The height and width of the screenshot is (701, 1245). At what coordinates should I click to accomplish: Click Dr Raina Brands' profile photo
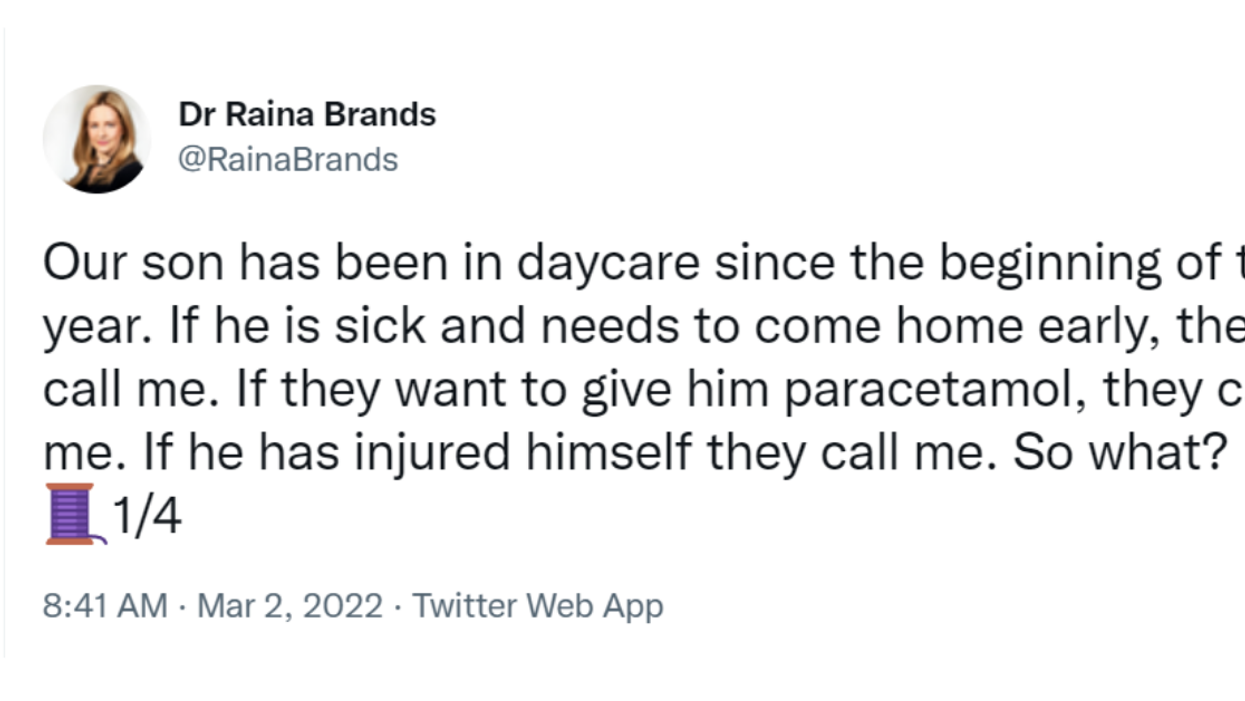(x=96, y=138)
